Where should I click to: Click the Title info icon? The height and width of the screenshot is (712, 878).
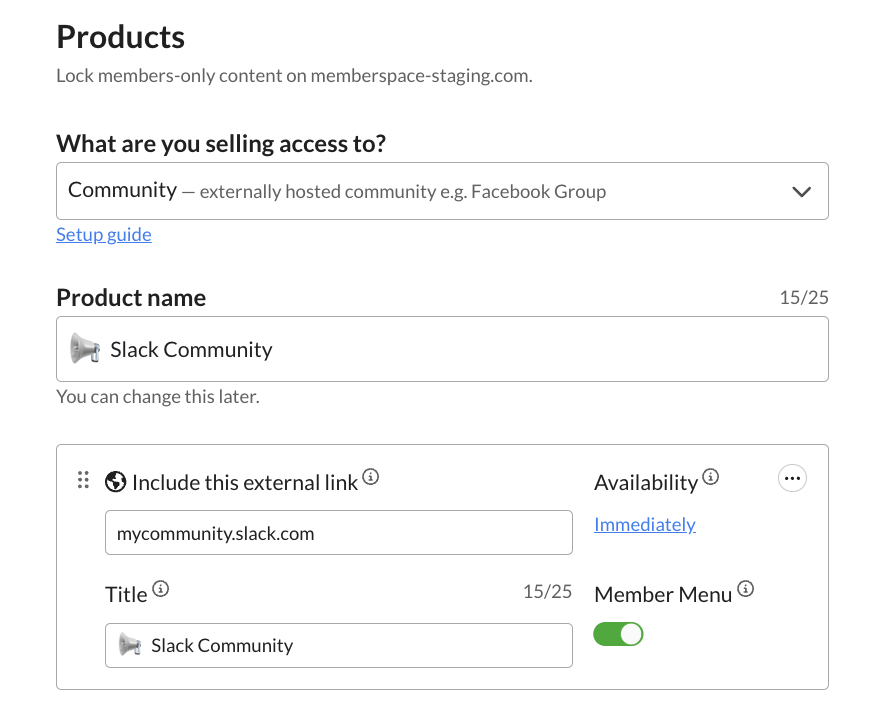(160, 589)
